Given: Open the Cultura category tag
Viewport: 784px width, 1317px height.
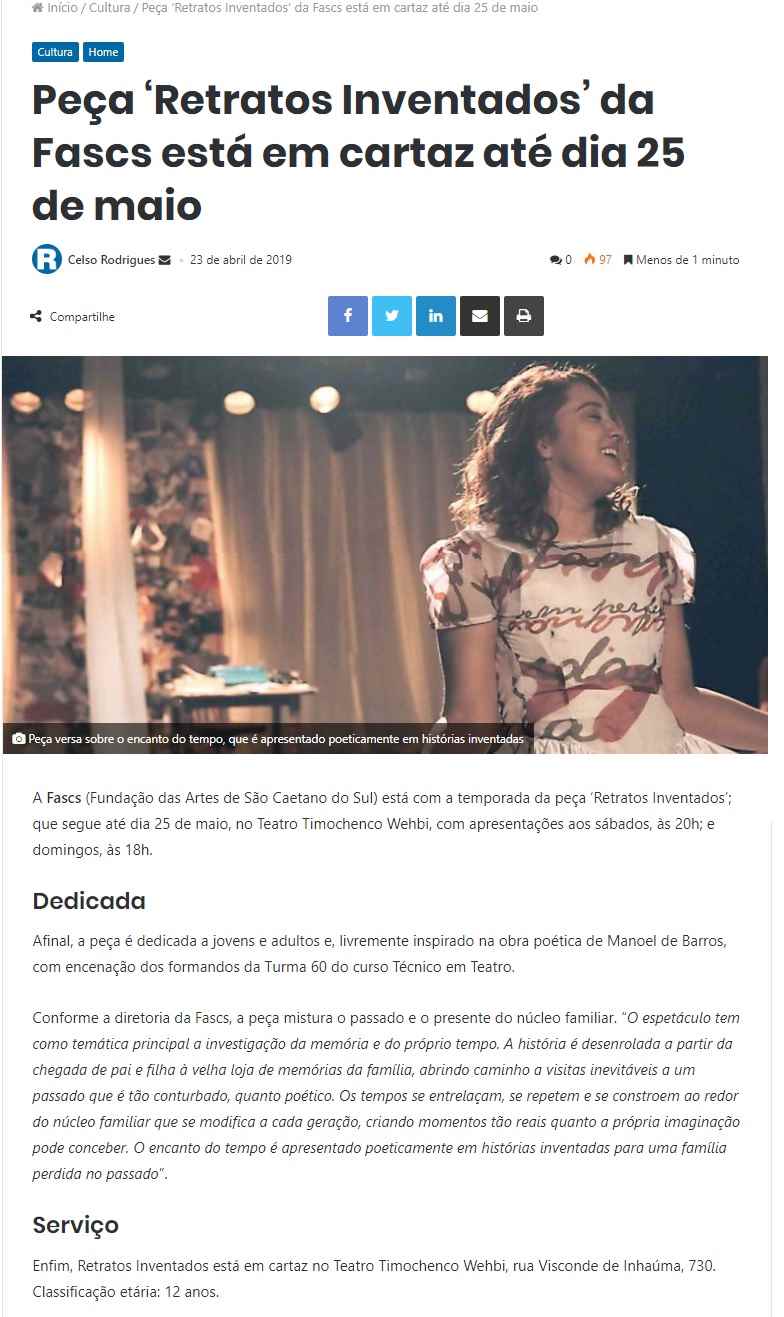Looking at the screenshot, I should [55, 52].
